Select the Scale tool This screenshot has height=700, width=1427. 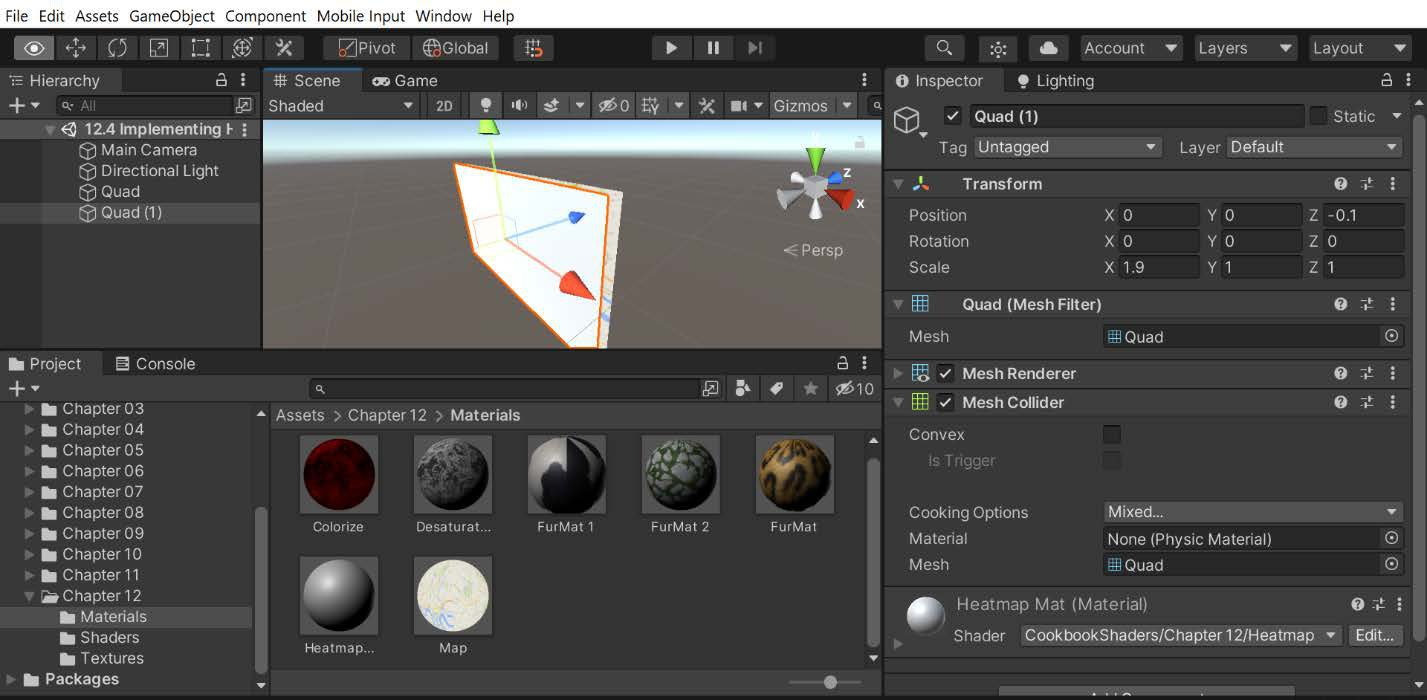pyautogui.click(x=159, y=48)
